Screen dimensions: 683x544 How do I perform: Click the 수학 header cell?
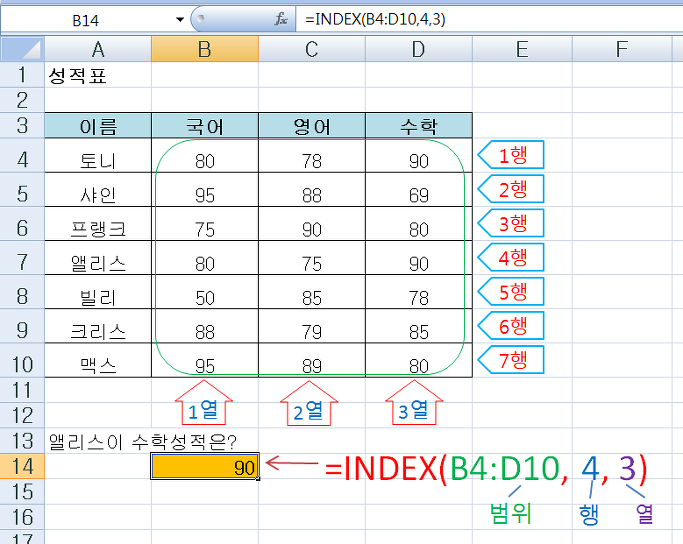point(419,126)
